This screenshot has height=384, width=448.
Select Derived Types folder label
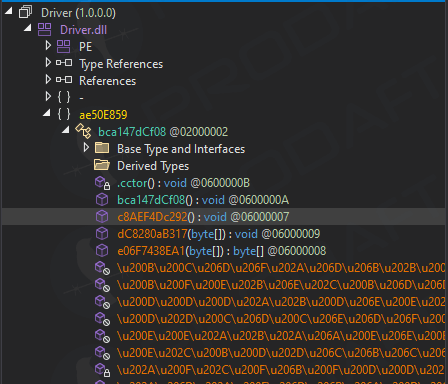(x=153, y=166)
